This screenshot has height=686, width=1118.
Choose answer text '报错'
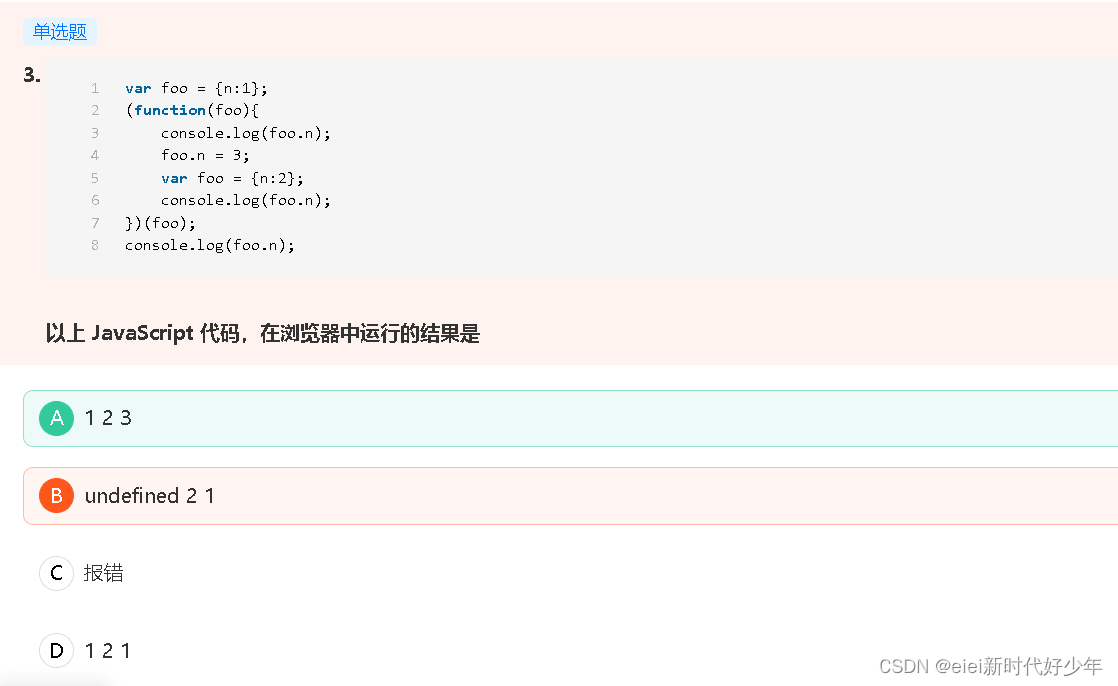[x=103, y=573]
